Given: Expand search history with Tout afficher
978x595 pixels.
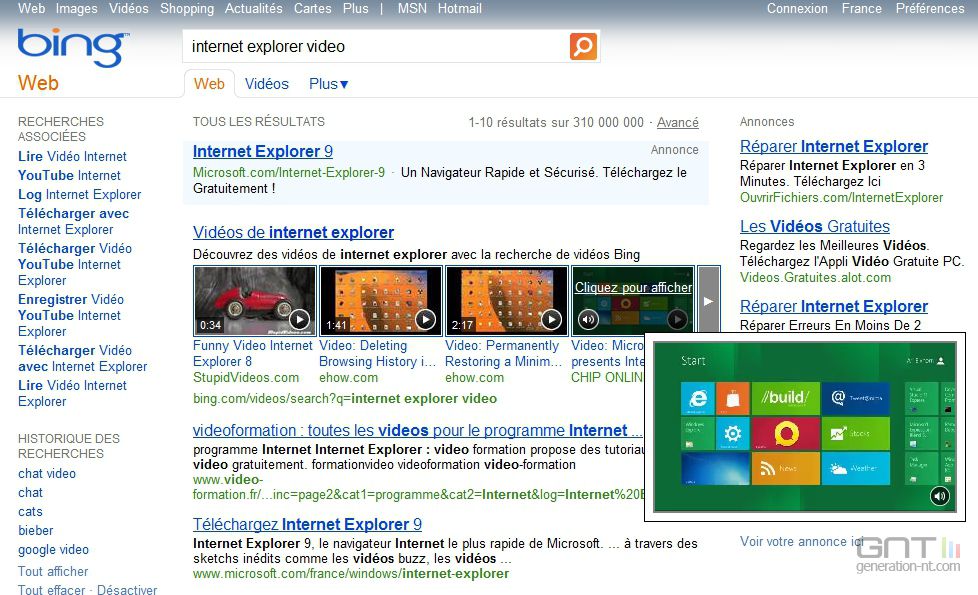Looking at the screenshot, I should 52,570.
